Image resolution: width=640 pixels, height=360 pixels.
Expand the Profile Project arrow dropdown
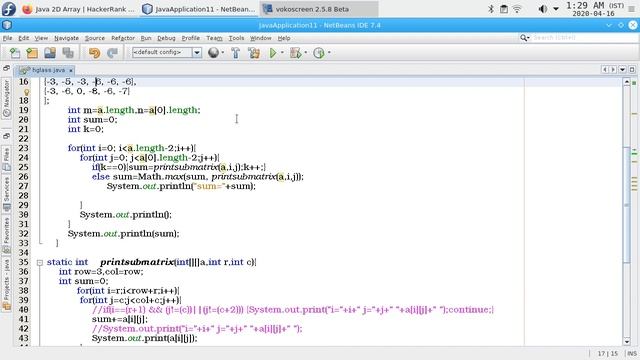(329, 53)
